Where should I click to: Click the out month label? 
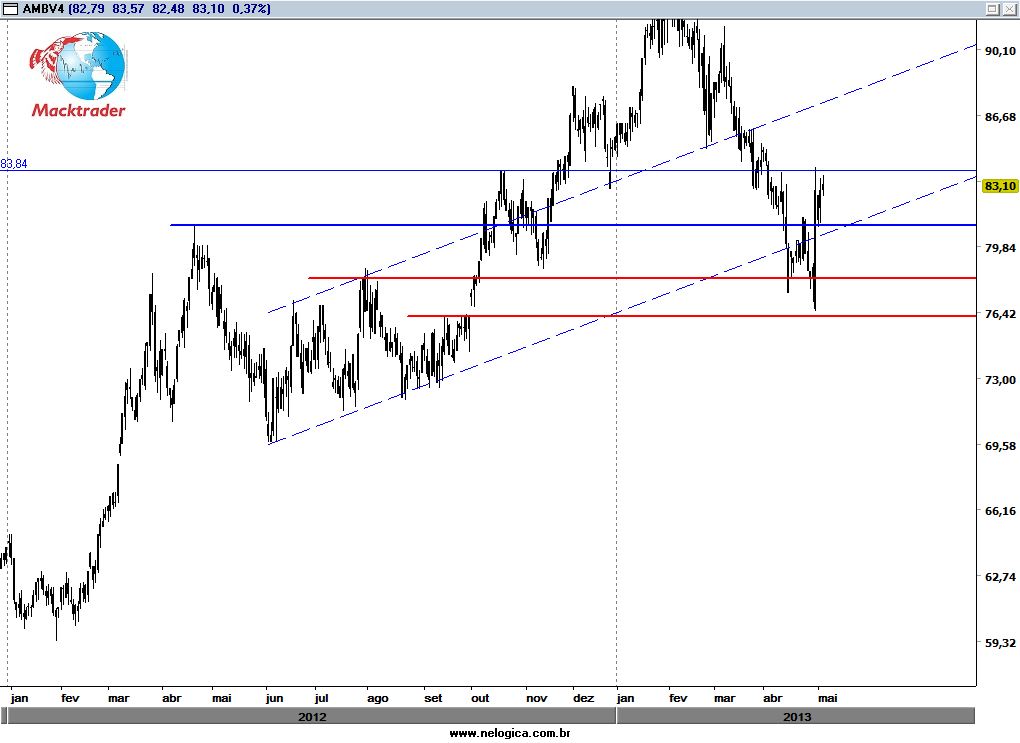(x=480, y=698)
